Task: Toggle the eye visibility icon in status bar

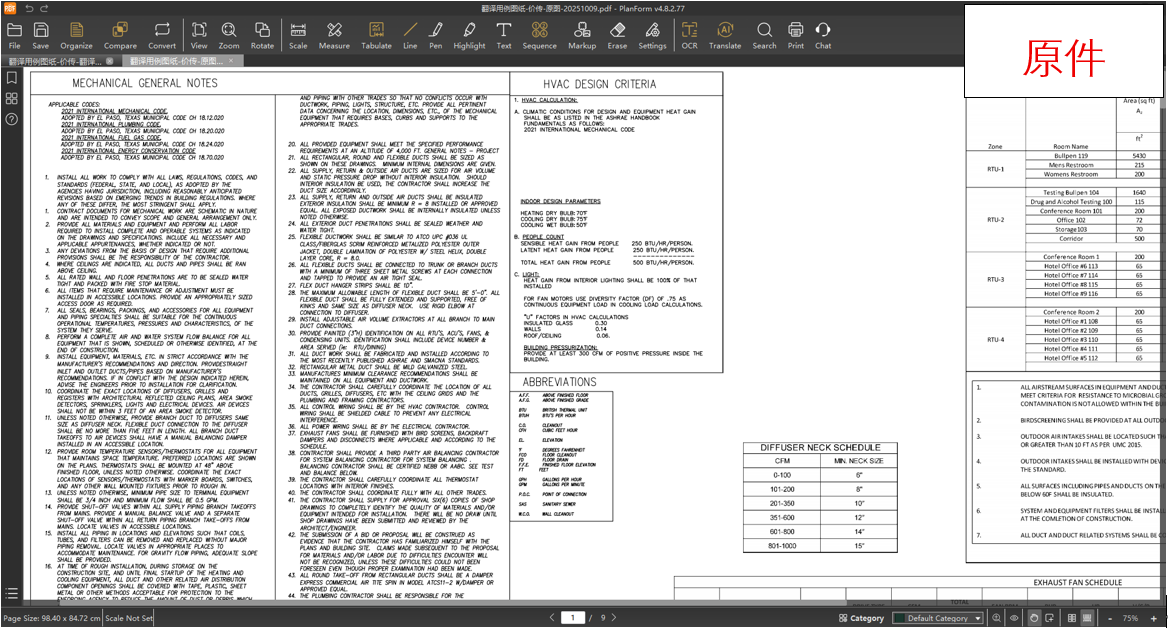Action: click(x=1014, y=618)
